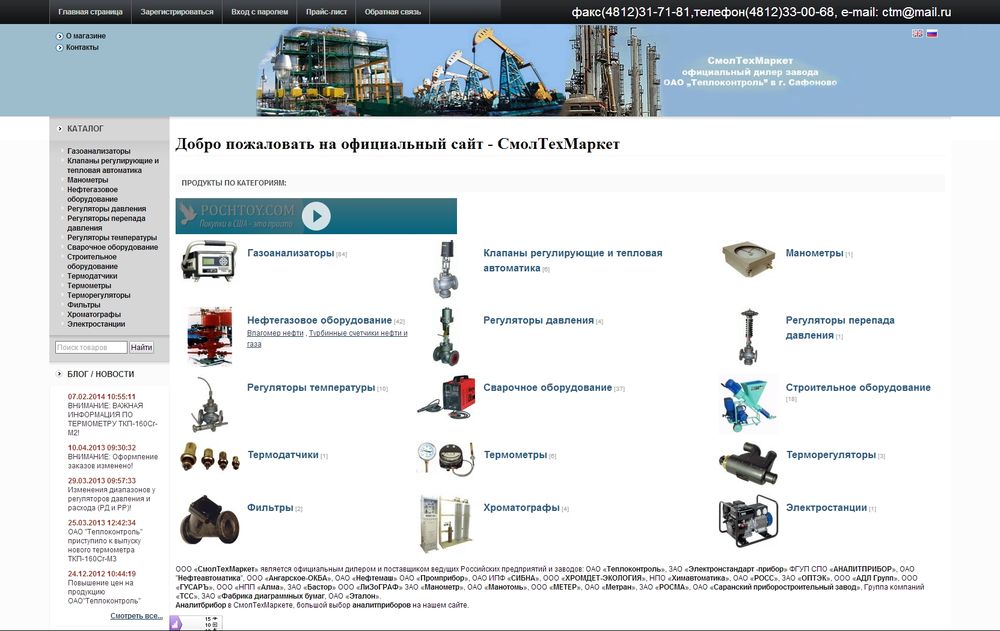
Task: Play the POCHTOY.COM banner video
Action: click(x=316, y=216)
